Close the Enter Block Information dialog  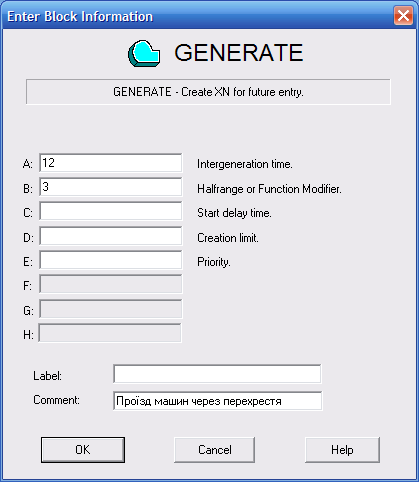[403, 16]
